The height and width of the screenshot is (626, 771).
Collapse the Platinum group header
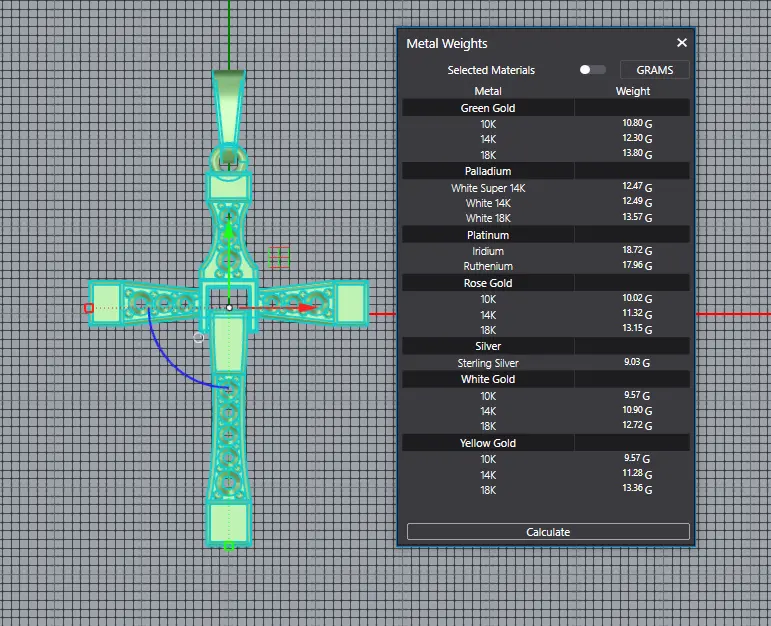tap(488, 235)
